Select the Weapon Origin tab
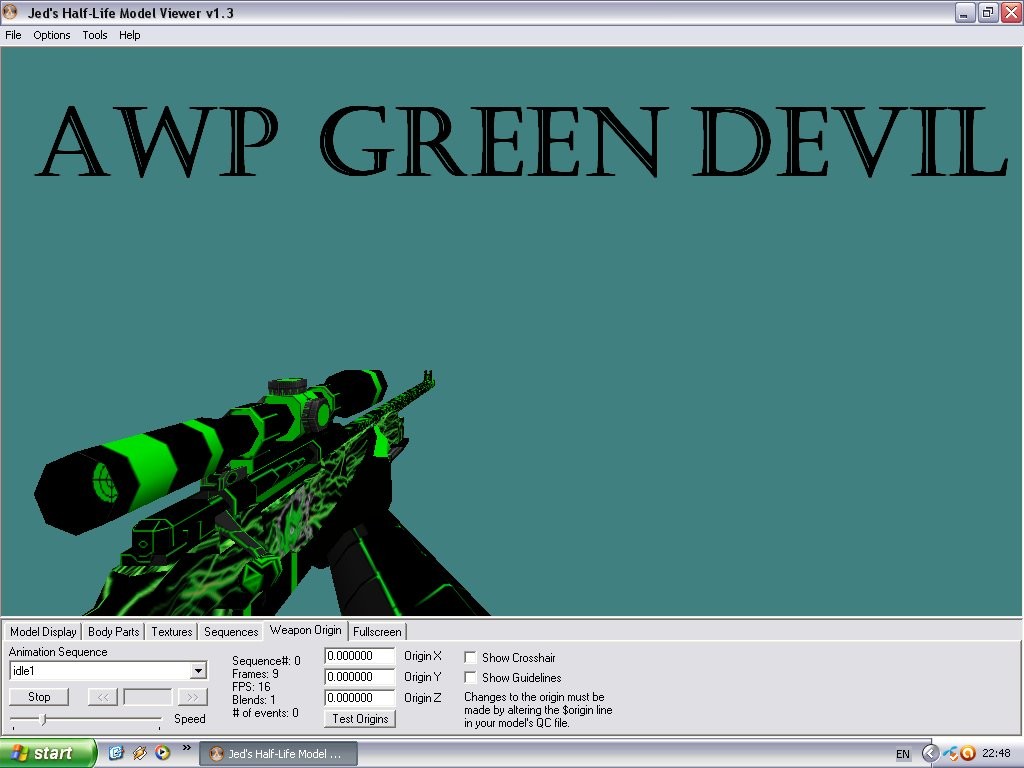1024x768 pixels. click(x=306, y=630)
